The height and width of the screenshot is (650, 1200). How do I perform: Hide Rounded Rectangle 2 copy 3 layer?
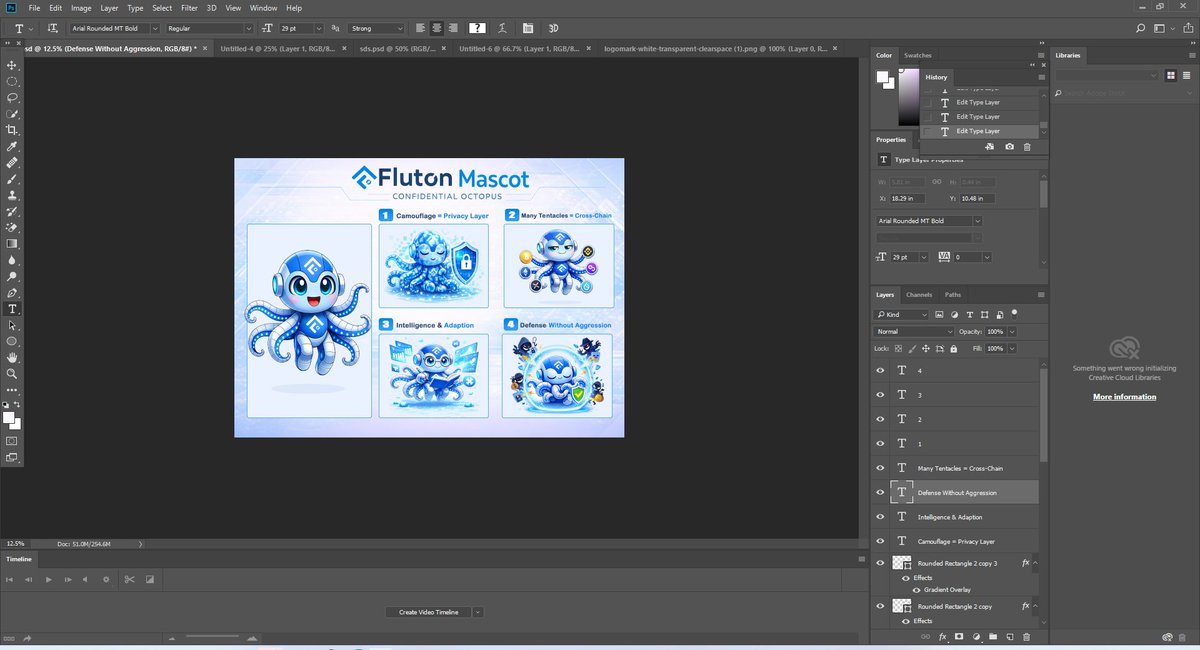tap(880, 564)
